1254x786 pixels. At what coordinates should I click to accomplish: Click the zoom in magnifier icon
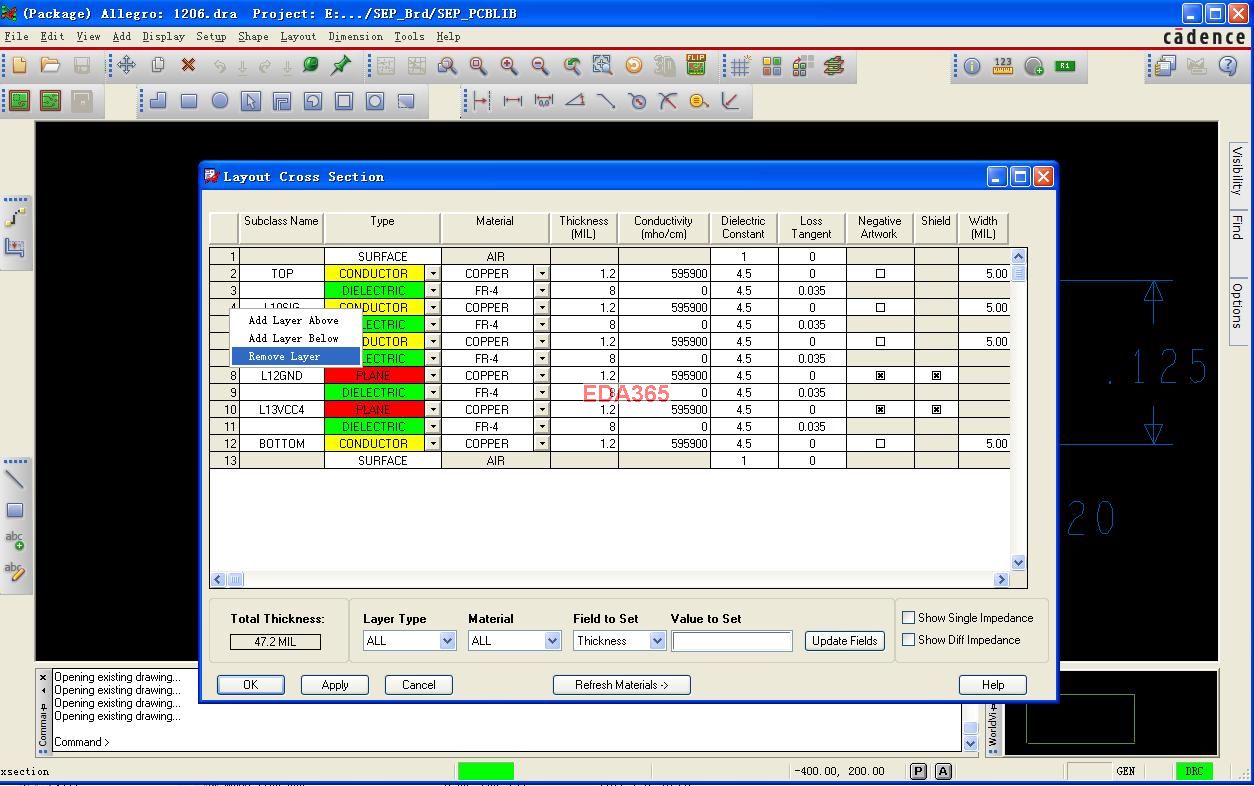click(509, 66)
